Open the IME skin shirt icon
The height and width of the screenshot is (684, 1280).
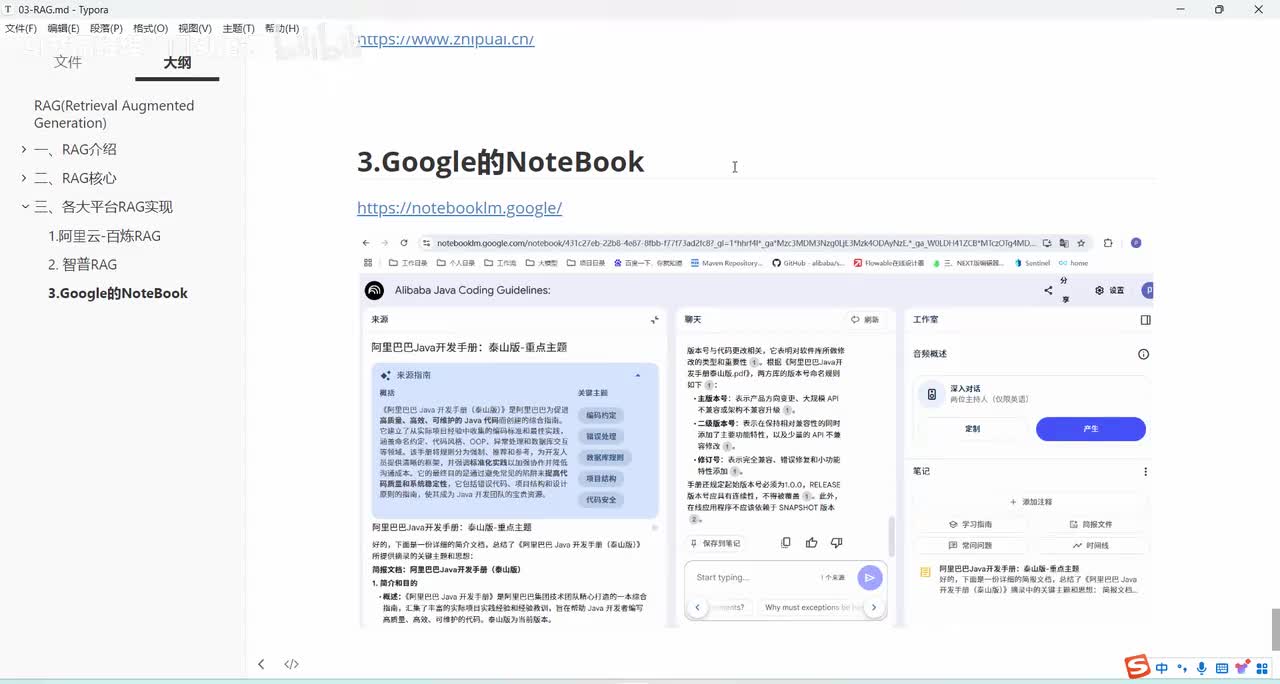[x=1243, y=667]
